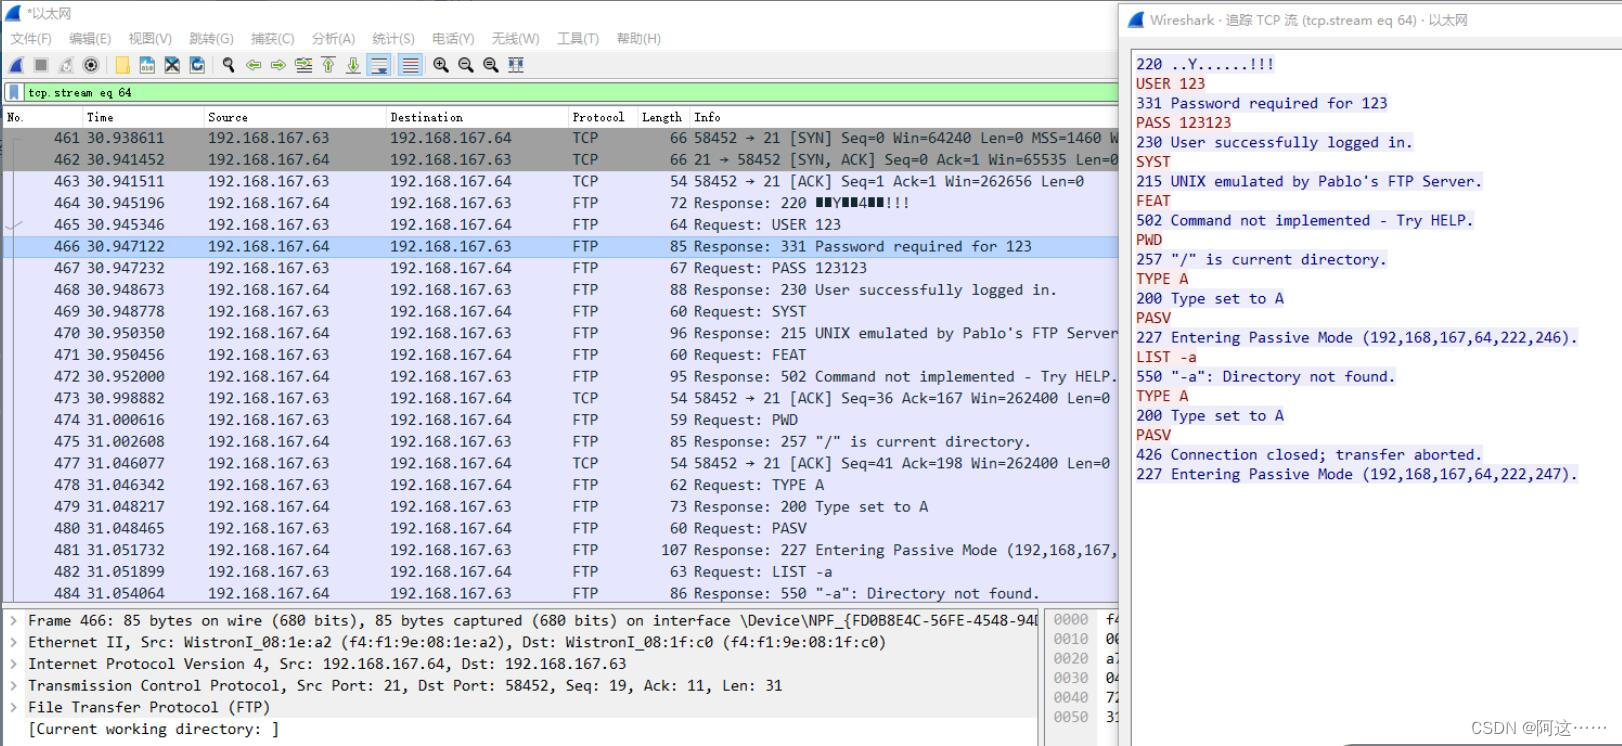
Task: Expand the Frame 466 details row
Action: pos(14,620)
